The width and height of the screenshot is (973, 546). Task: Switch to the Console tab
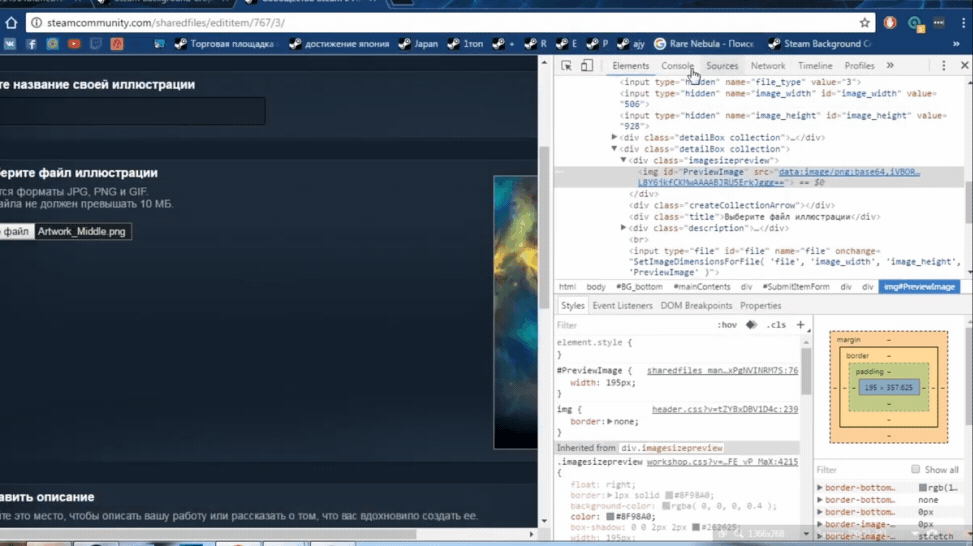click(677, 66)
